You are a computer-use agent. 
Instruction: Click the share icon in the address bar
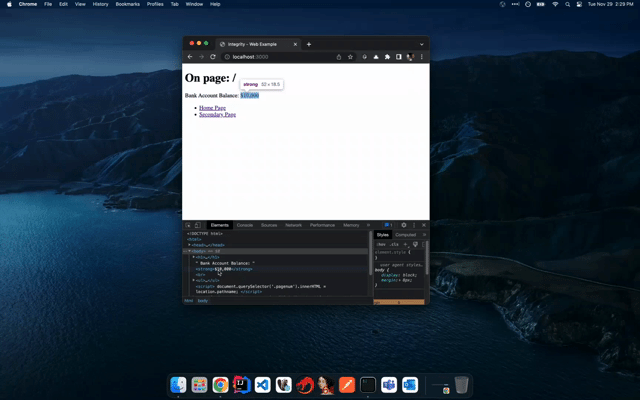pos(339,57)
